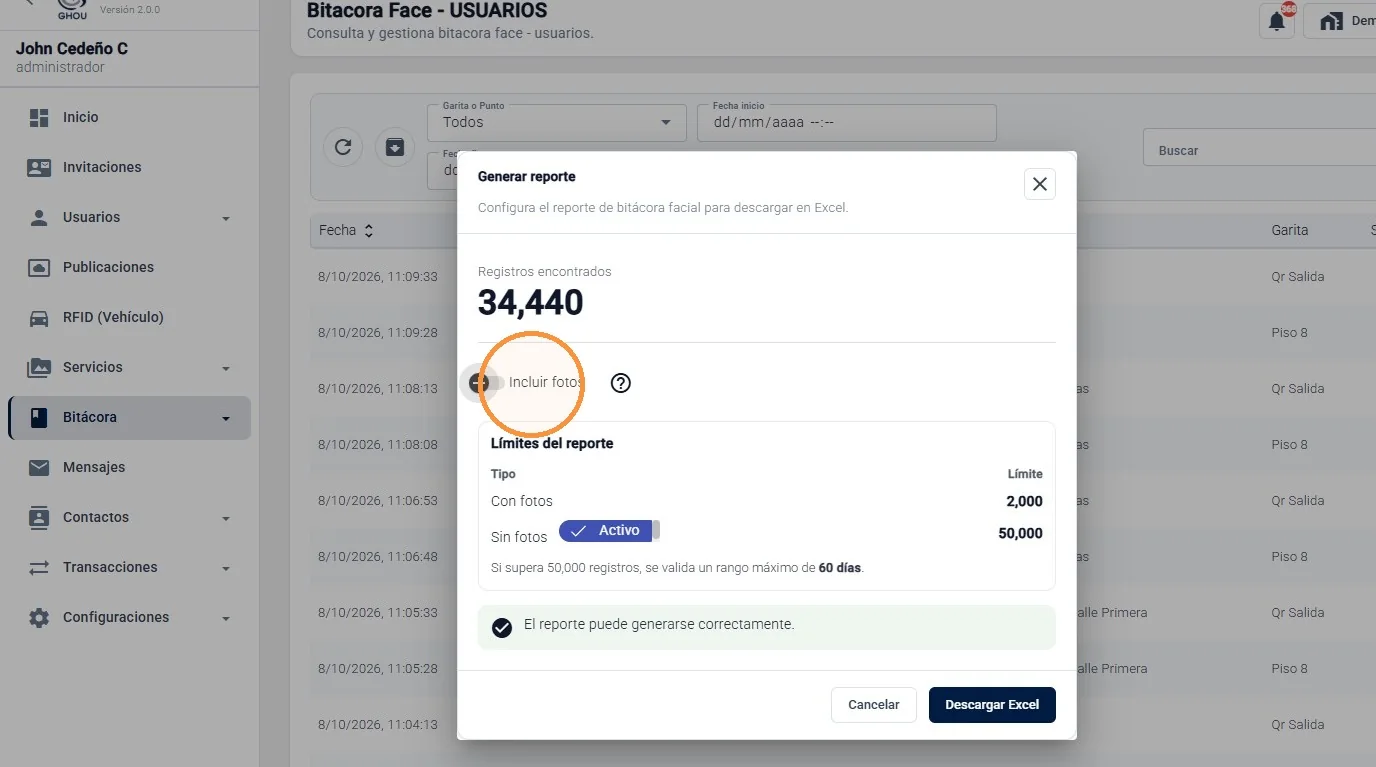Click the 34,440 records count

(530, 303)
